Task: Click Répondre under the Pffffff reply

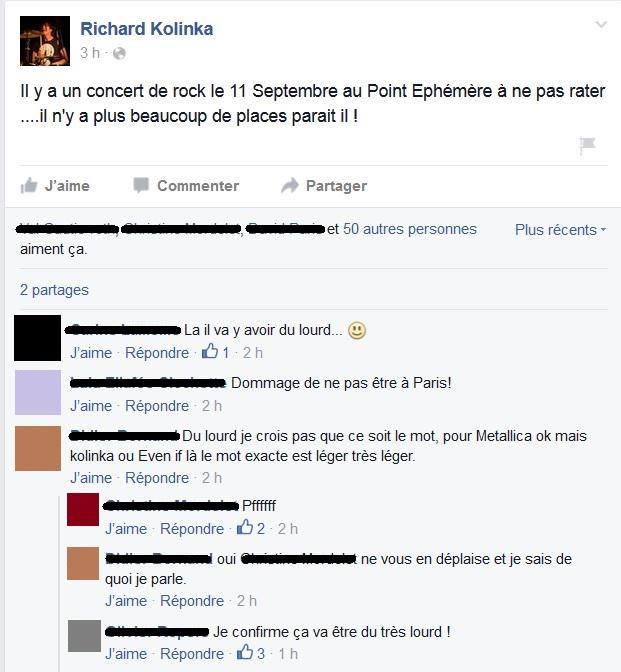Action: point(192,528)
